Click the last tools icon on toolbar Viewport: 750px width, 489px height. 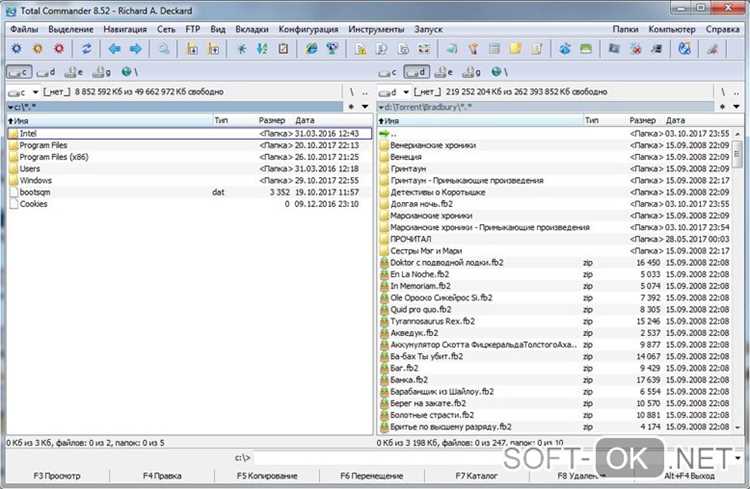point(713,48)
